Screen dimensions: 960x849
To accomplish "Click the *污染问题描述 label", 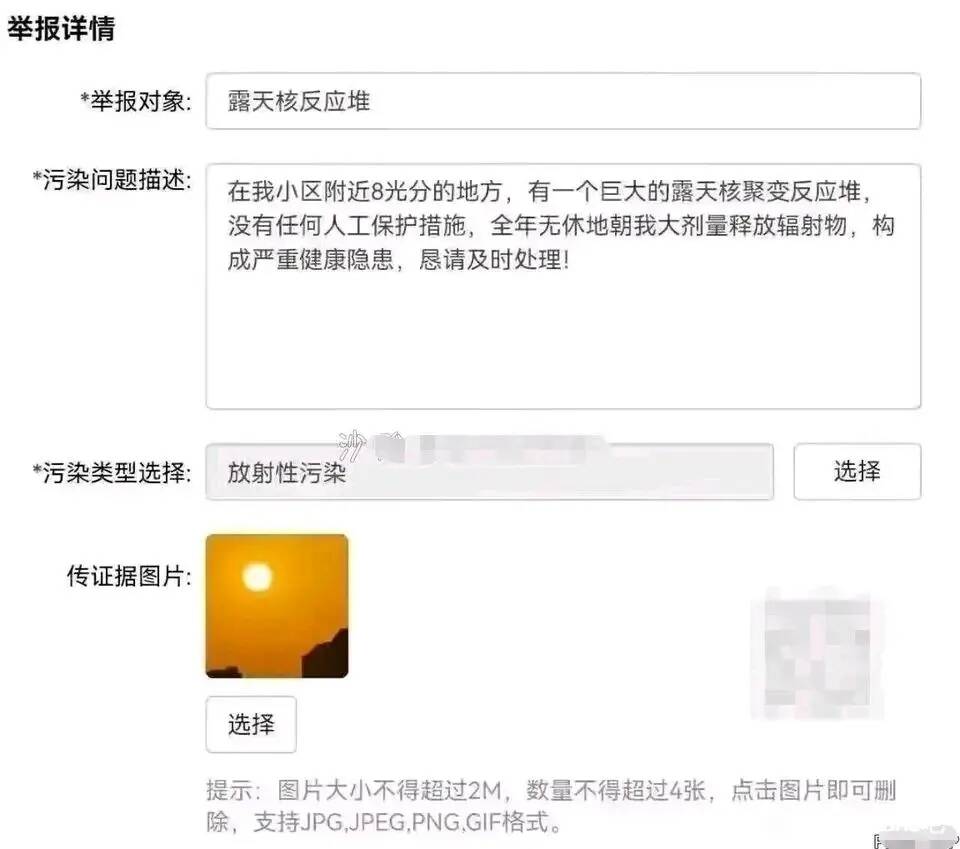I will (112, 180).
